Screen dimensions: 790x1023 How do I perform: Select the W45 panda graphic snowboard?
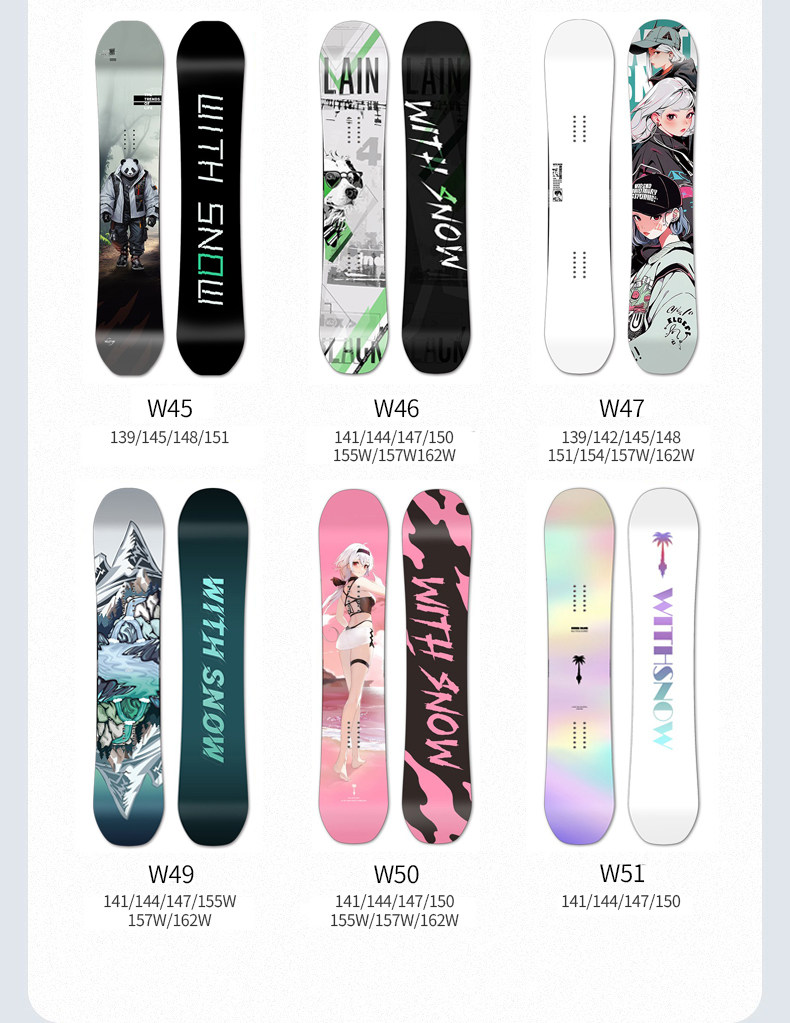pyautogui.click(x=129, y=198)
